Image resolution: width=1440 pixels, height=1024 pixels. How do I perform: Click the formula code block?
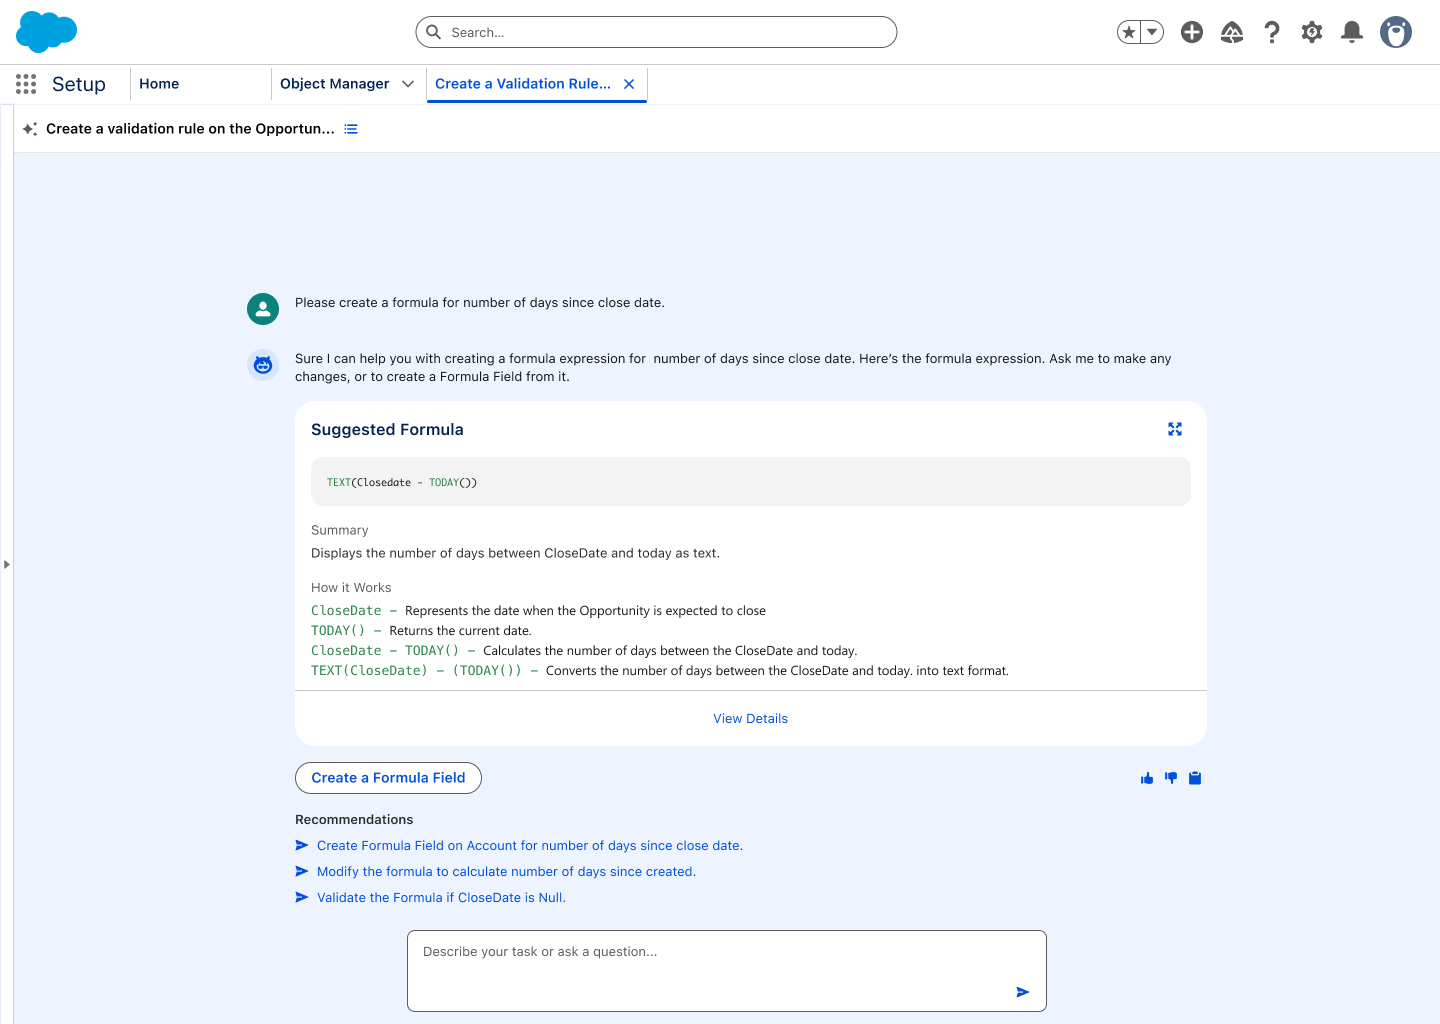pos(751,482)
